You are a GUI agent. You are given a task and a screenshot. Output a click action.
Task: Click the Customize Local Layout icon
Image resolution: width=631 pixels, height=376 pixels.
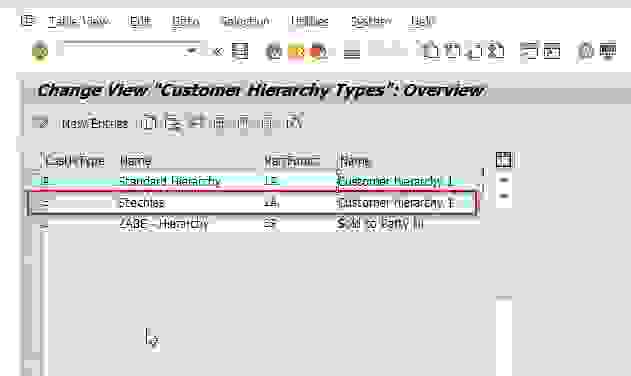point(608,51)
